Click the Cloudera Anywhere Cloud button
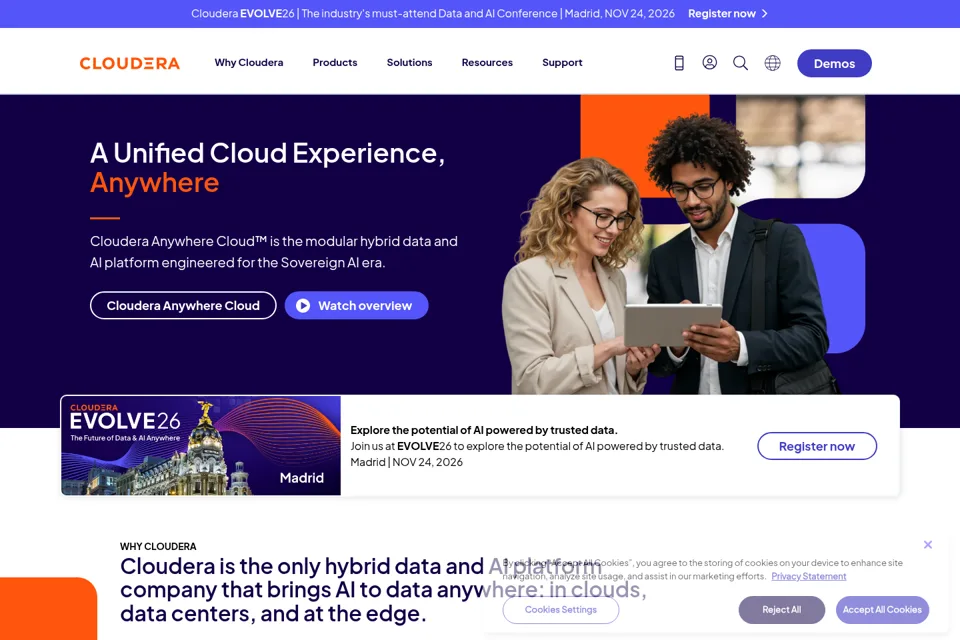Viewport: 960px width, 640px height. (183, 306)
